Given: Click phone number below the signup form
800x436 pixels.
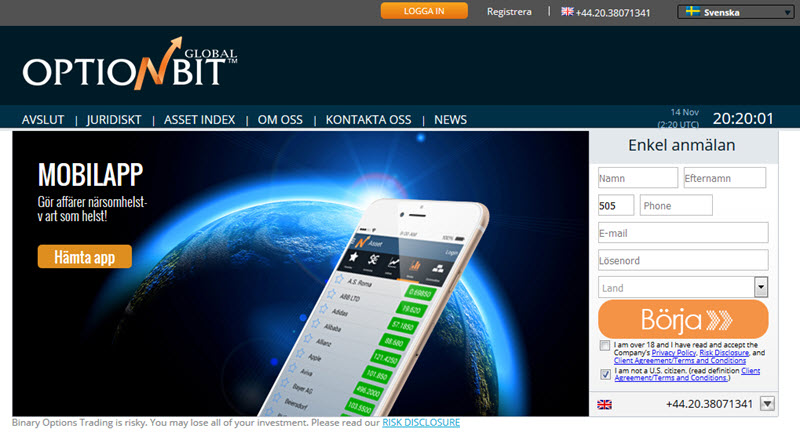Looking at the screenshot, I should point(709,404).
